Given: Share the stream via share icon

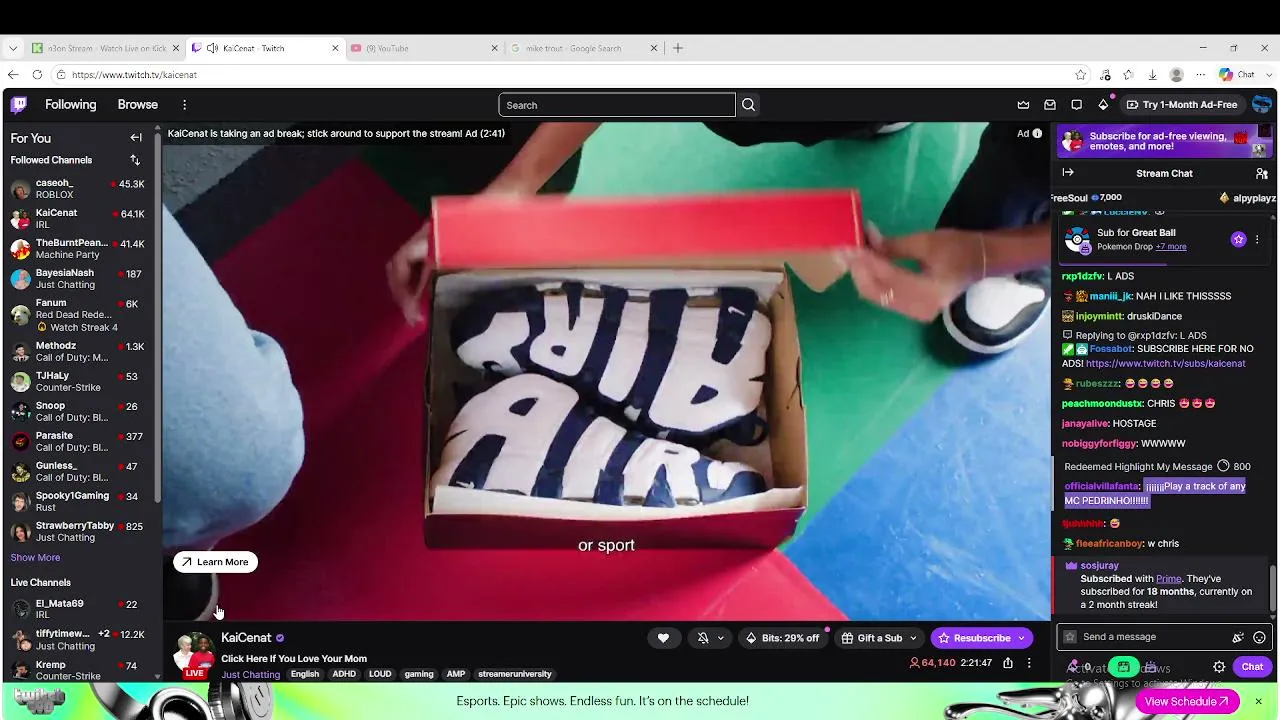Looking at the screenshot, I should tap(1008, 663).
